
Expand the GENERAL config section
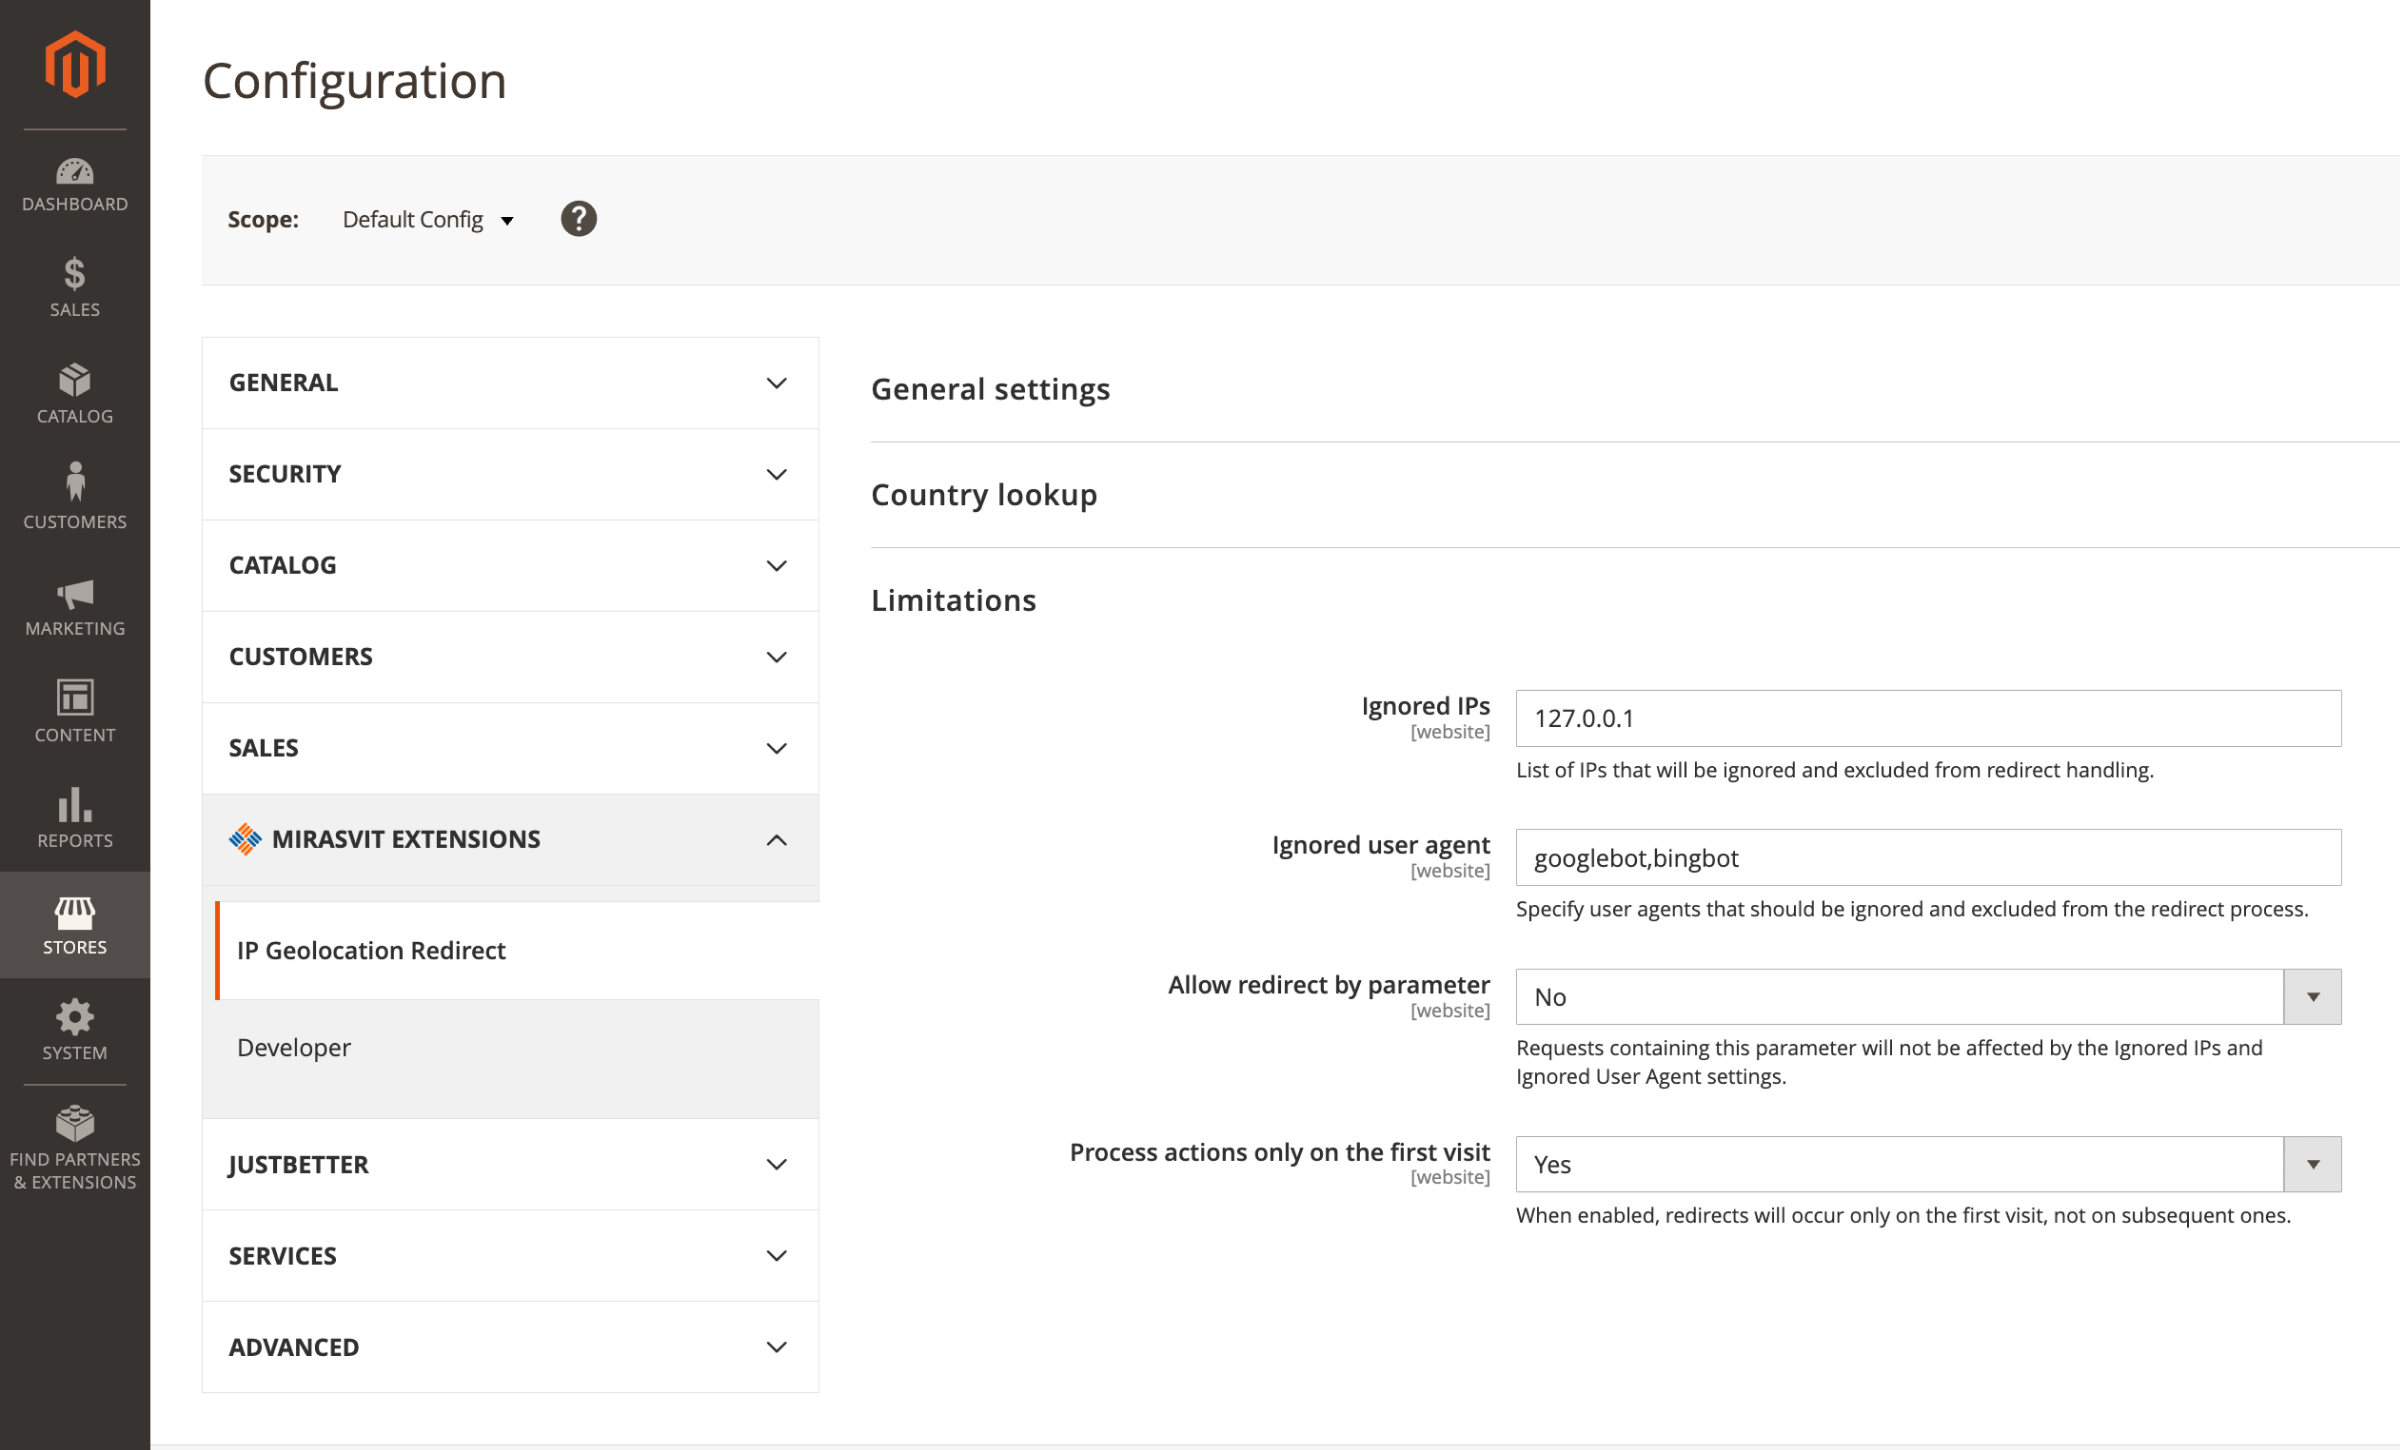coord(510,383)
